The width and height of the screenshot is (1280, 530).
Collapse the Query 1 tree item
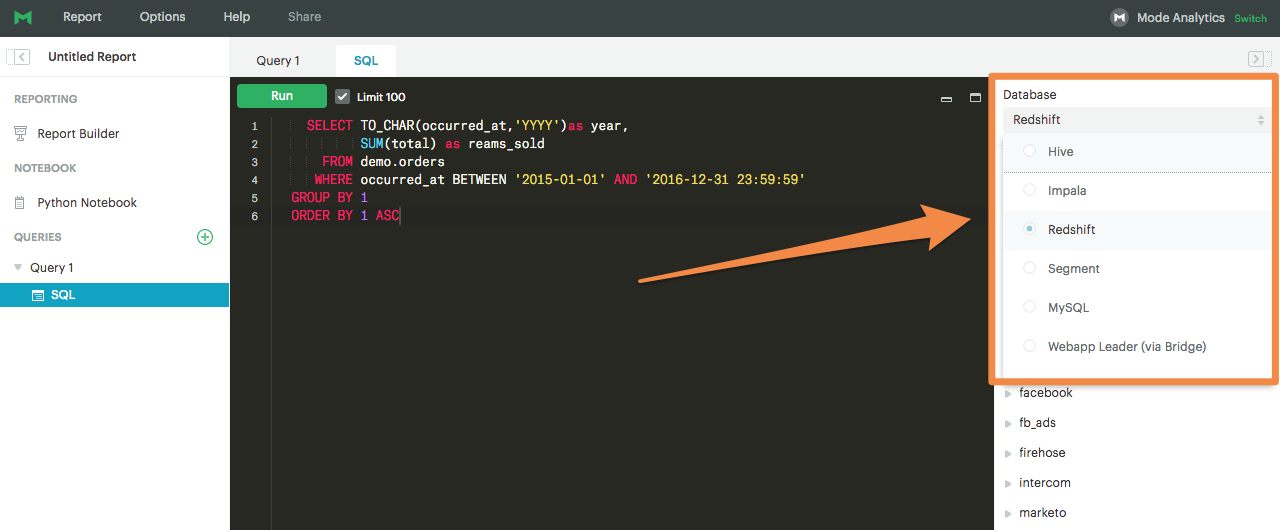point(18,267)
